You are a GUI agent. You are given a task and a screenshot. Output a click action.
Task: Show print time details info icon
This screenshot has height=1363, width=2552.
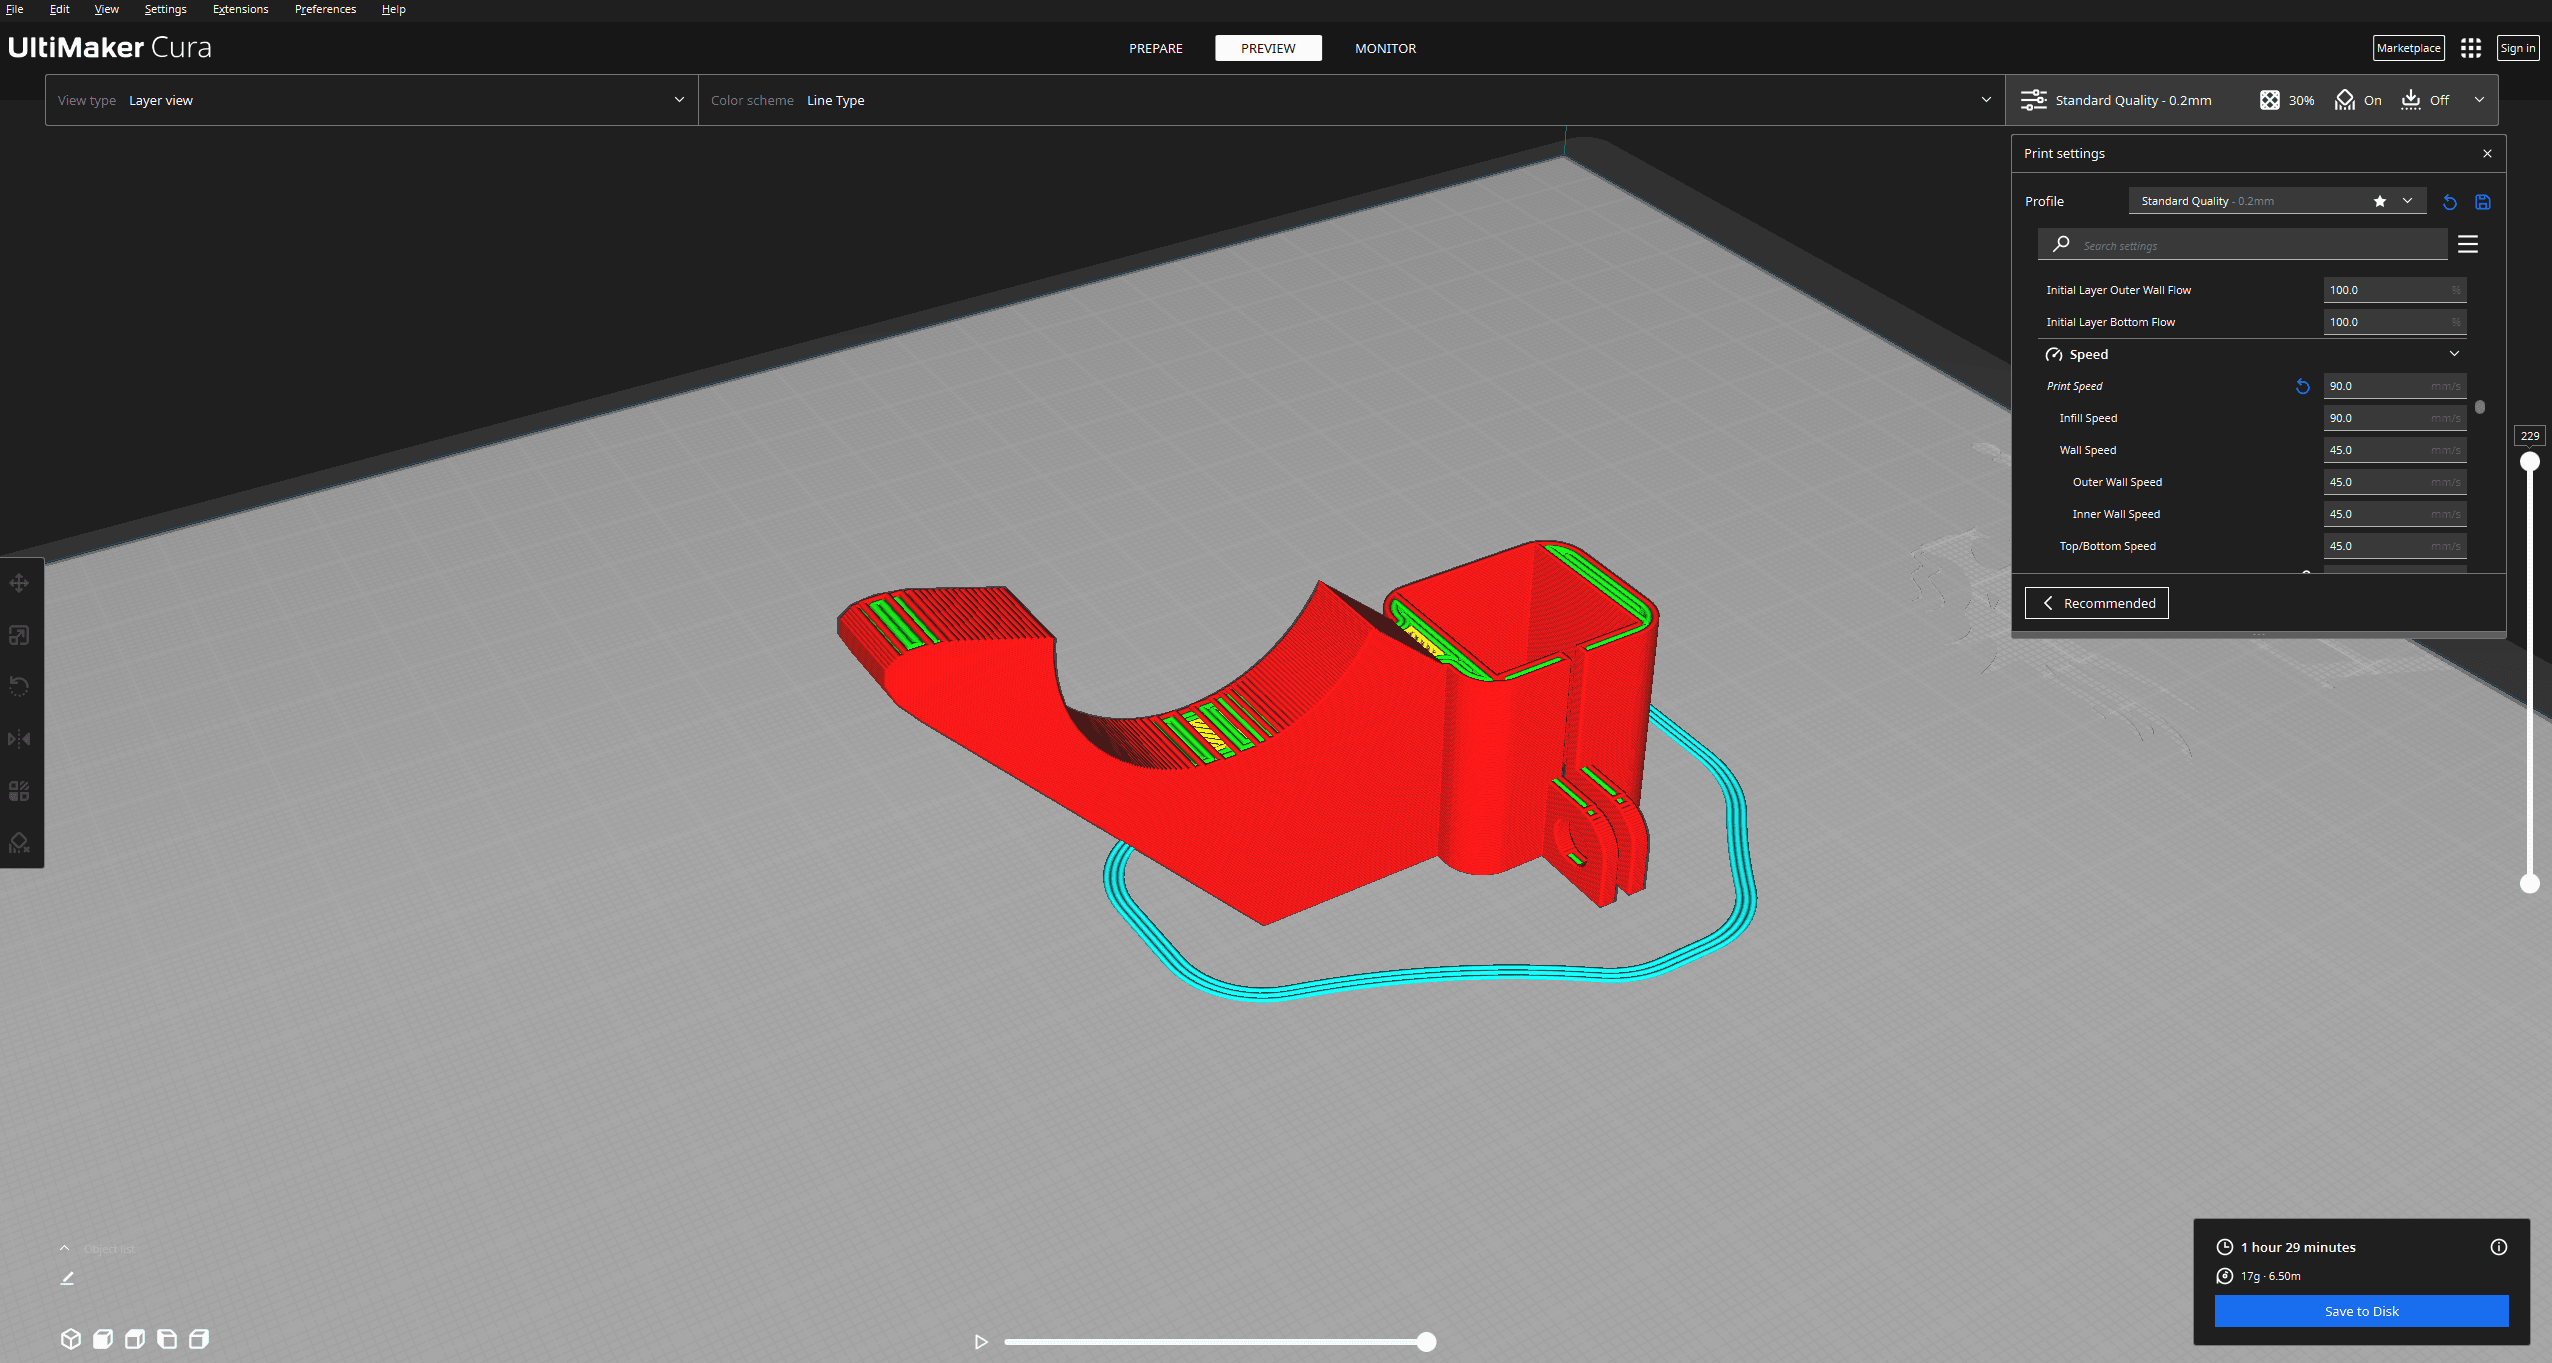pyautogui.click(x=2499, y=1247)
